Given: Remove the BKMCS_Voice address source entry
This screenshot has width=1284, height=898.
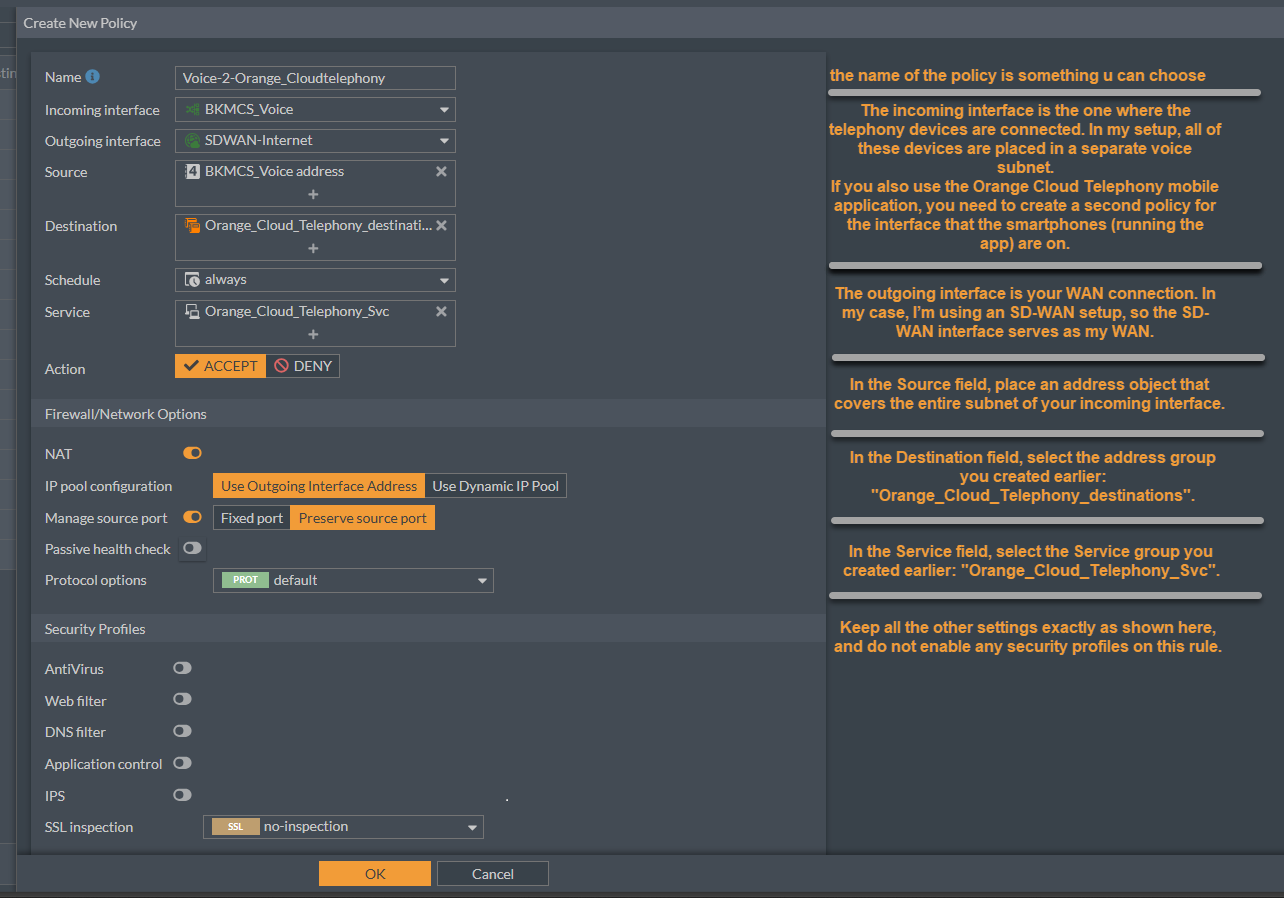Looking at the screenshot, I should [441, 171].
